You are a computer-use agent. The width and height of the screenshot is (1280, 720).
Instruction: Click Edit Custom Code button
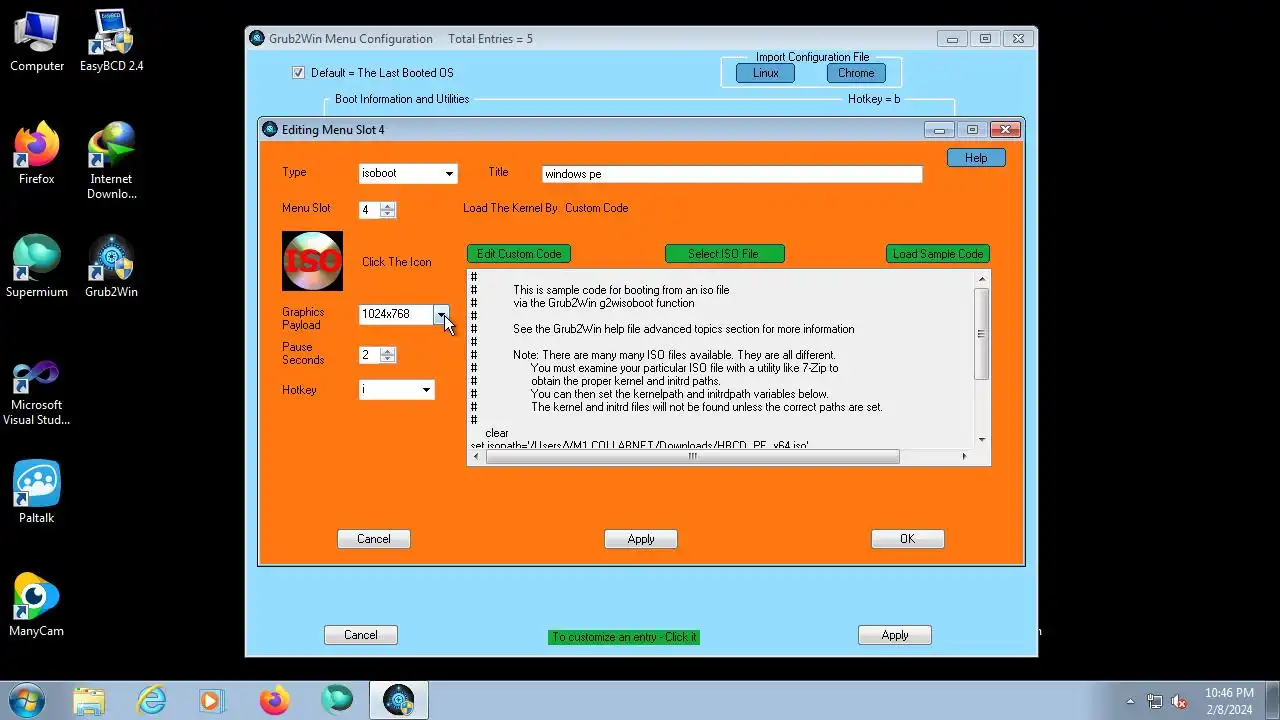(x=519, y=254)
